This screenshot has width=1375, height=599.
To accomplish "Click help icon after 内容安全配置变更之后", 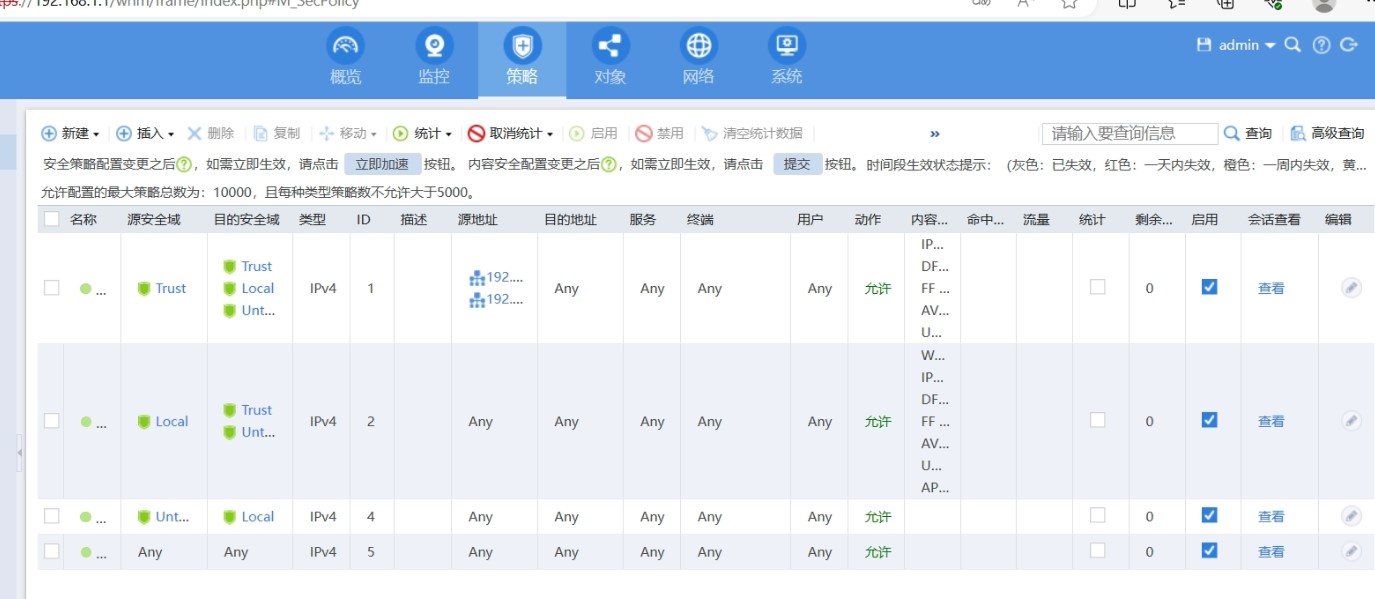I will (x=608, y=165).
